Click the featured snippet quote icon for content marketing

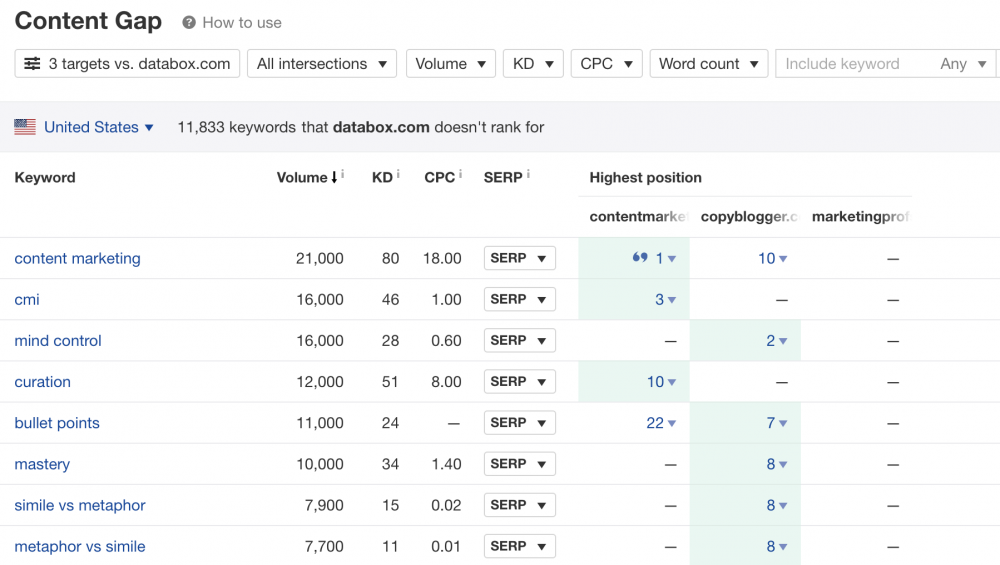pyautogui.click(x=640, y=258)
